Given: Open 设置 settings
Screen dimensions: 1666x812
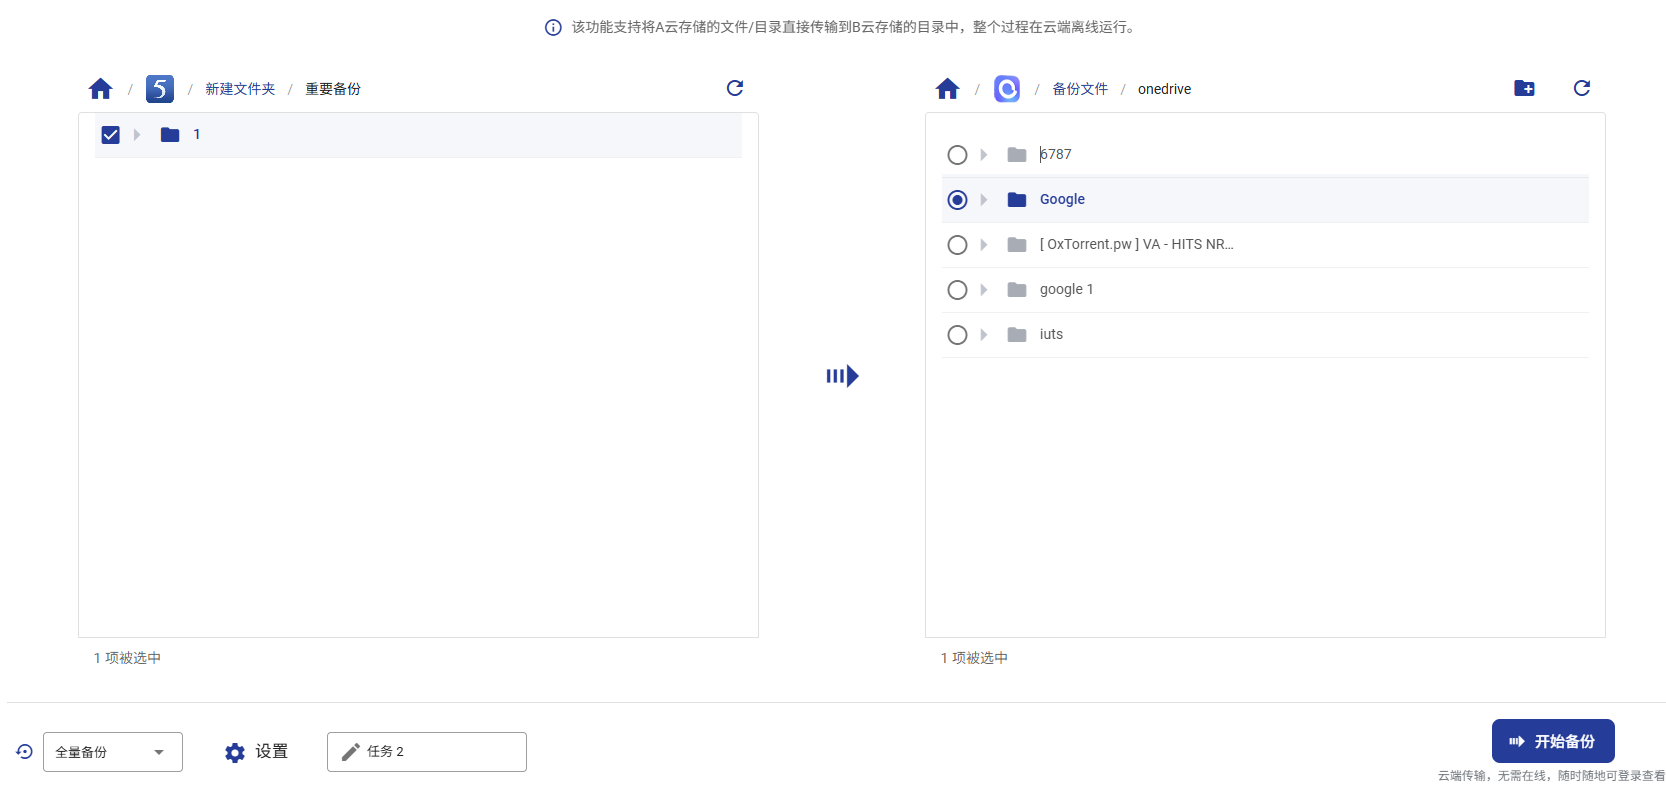Looking at the screenshot, I should click(257, 752).
